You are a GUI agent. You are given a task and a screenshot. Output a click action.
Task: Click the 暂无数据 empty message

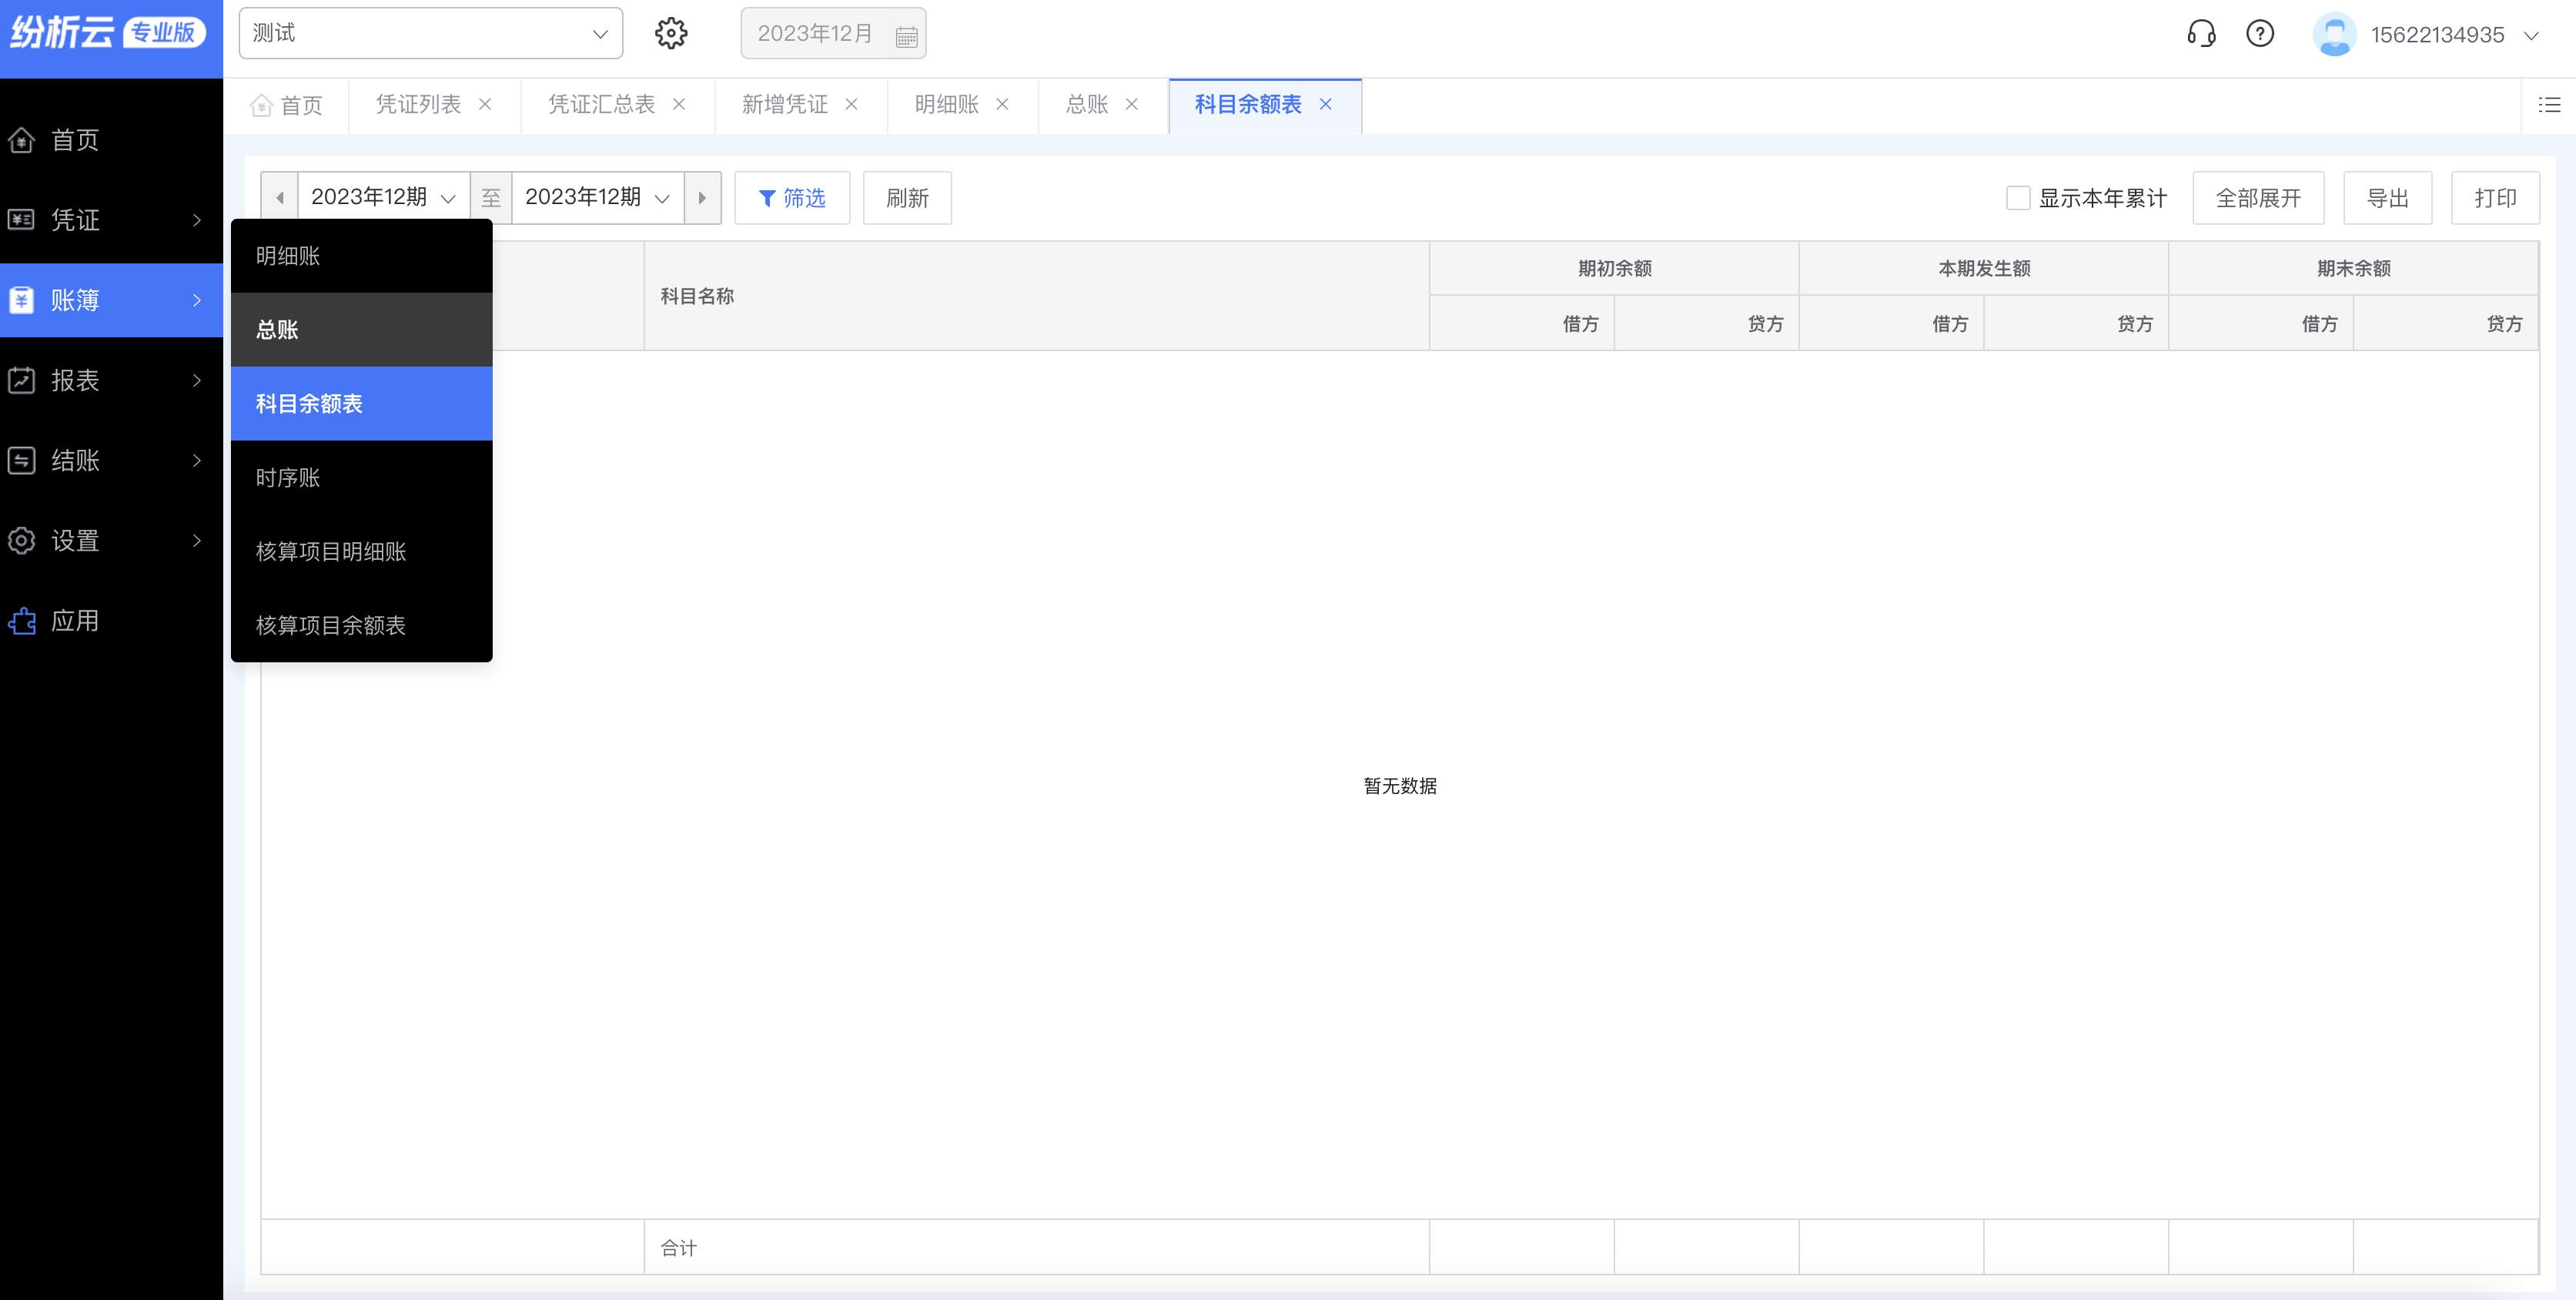click(x=1400, y=786)
